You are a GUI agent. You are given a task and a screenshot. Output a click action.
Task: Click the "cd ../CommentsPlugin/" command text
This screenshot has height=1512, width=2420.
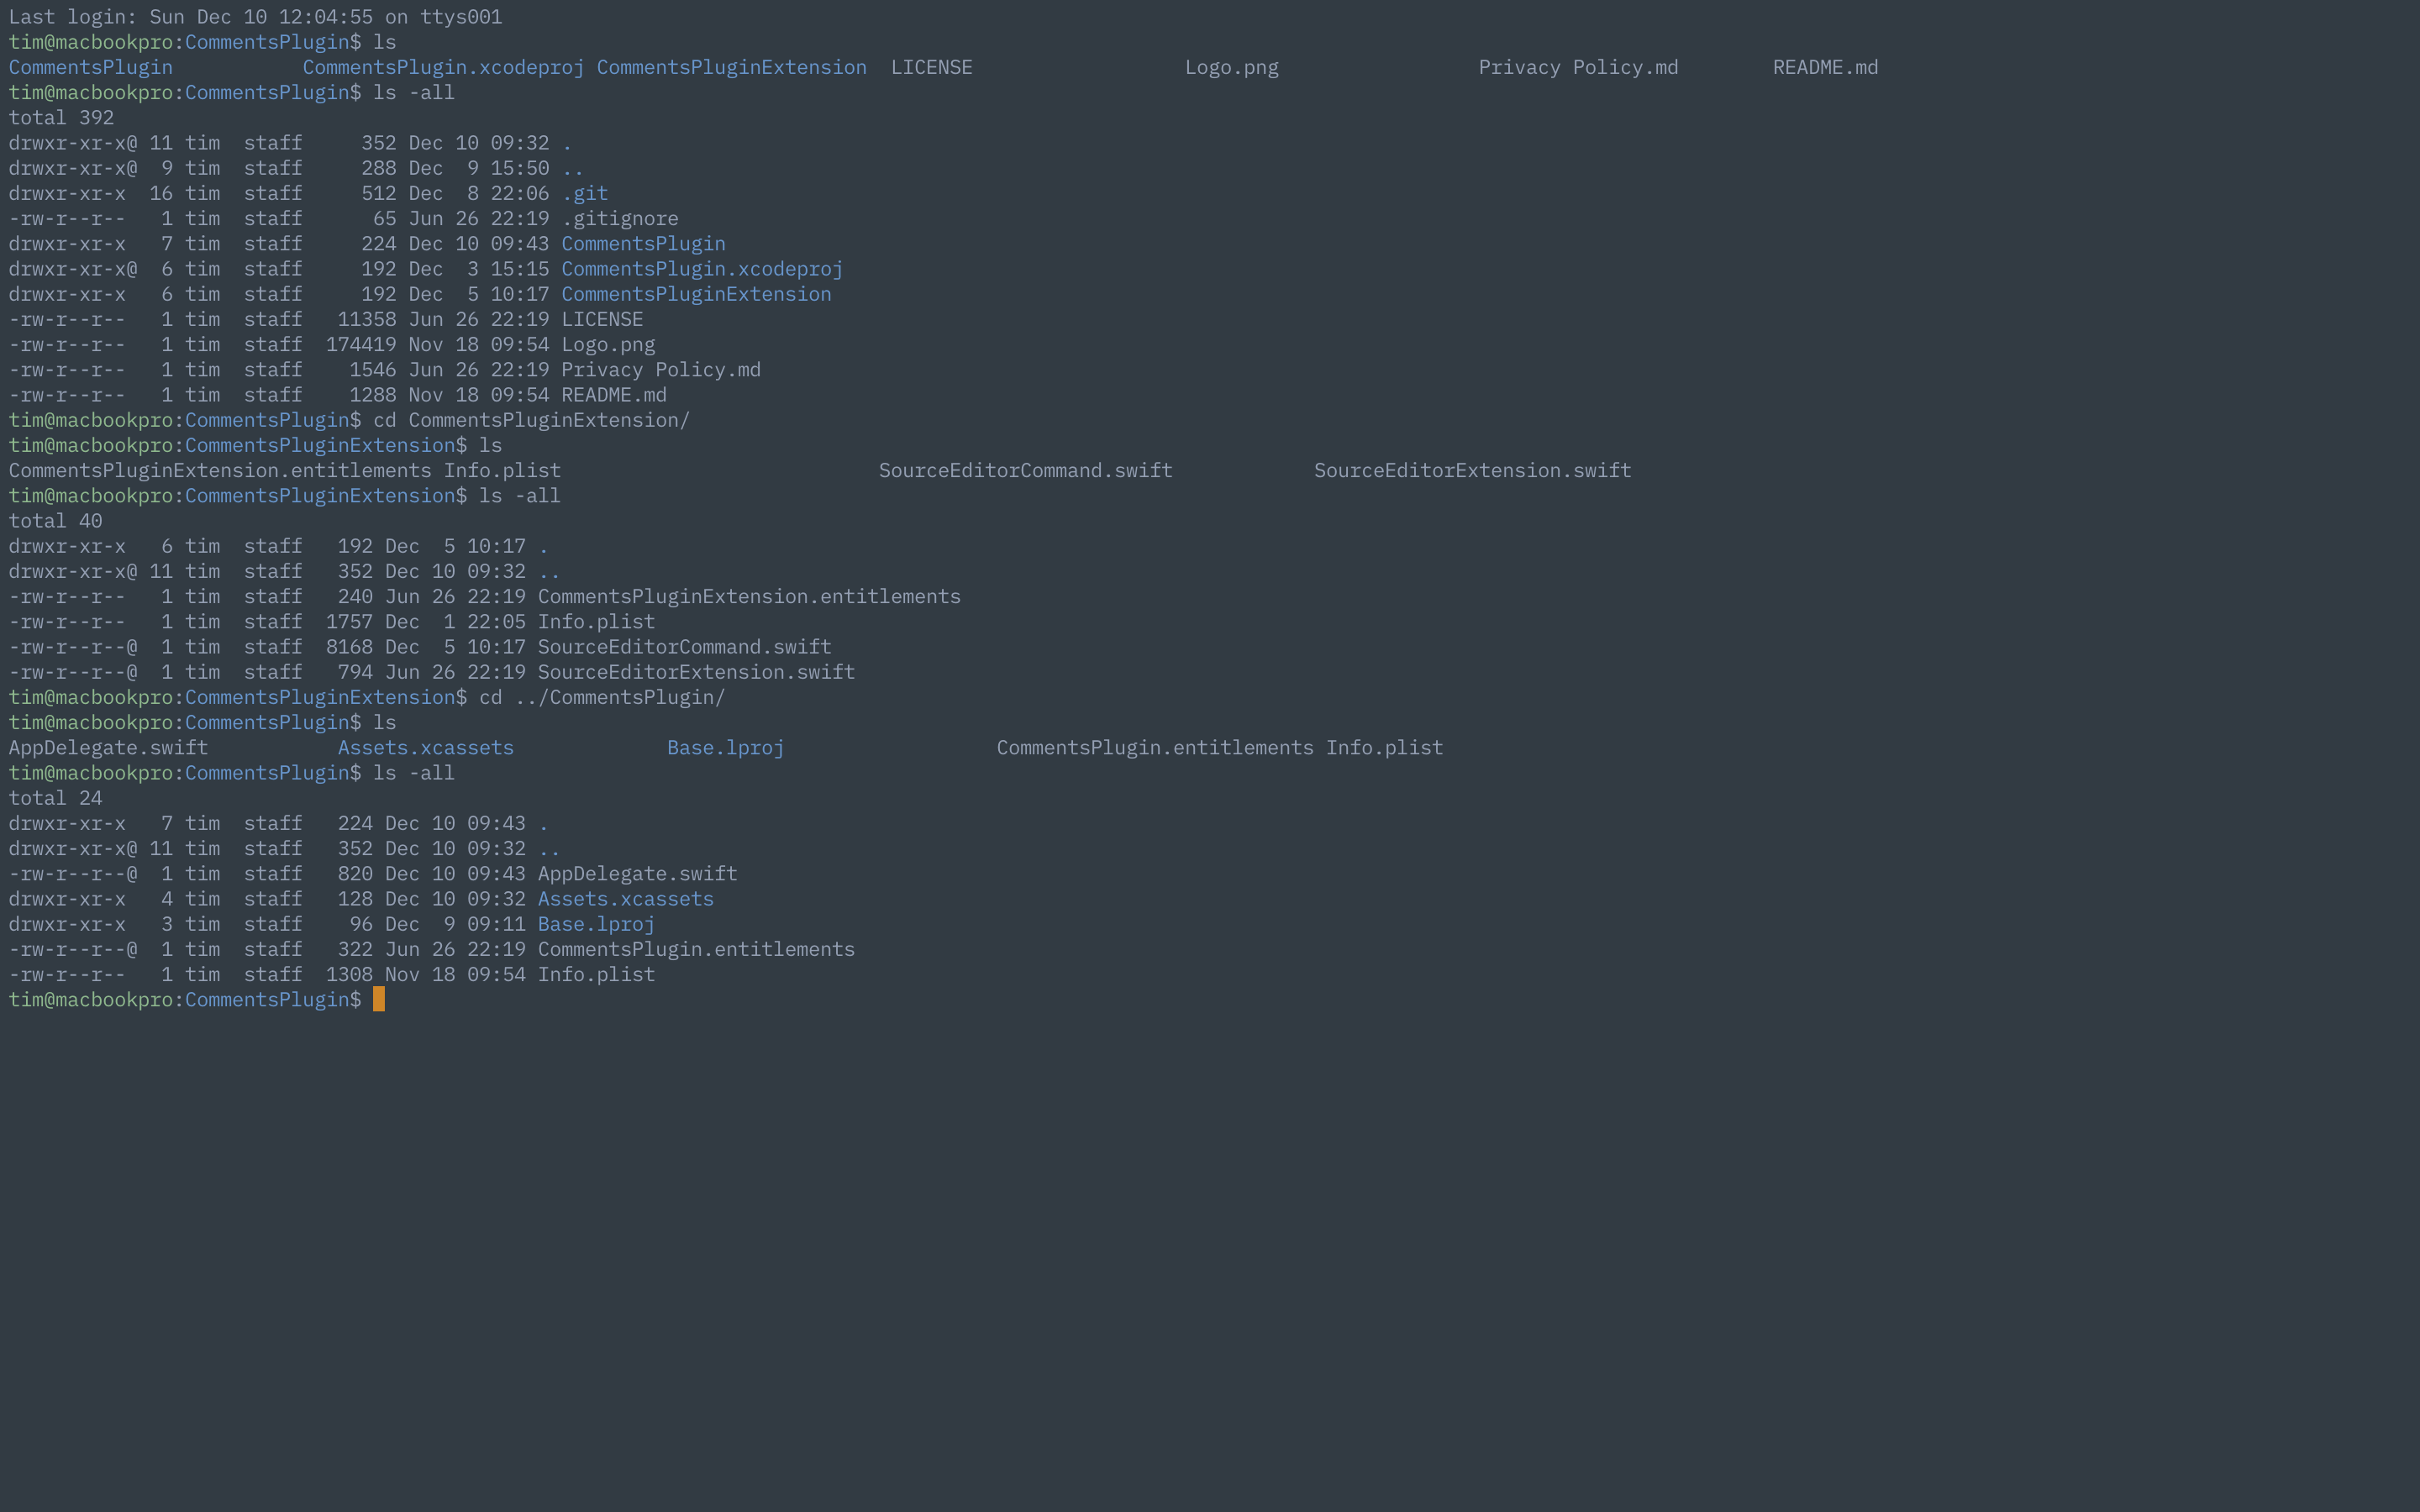point(603,697)
